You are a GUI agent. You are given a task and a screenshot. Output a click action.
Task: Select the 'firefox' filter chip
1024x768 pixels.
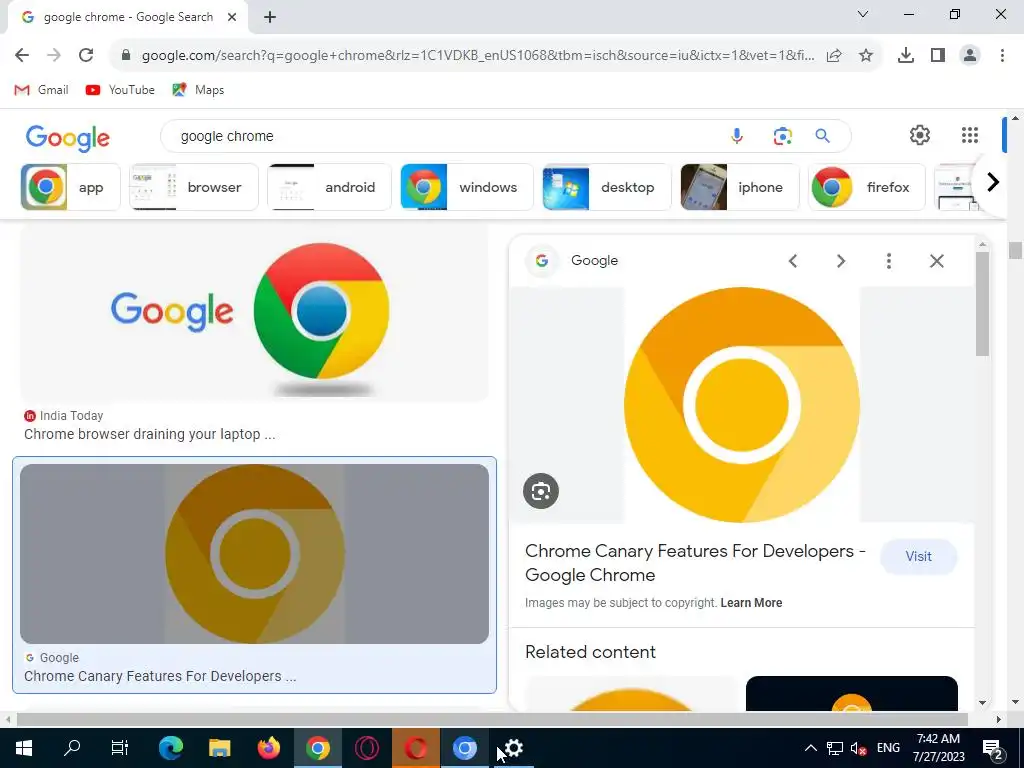click(866, 187)
